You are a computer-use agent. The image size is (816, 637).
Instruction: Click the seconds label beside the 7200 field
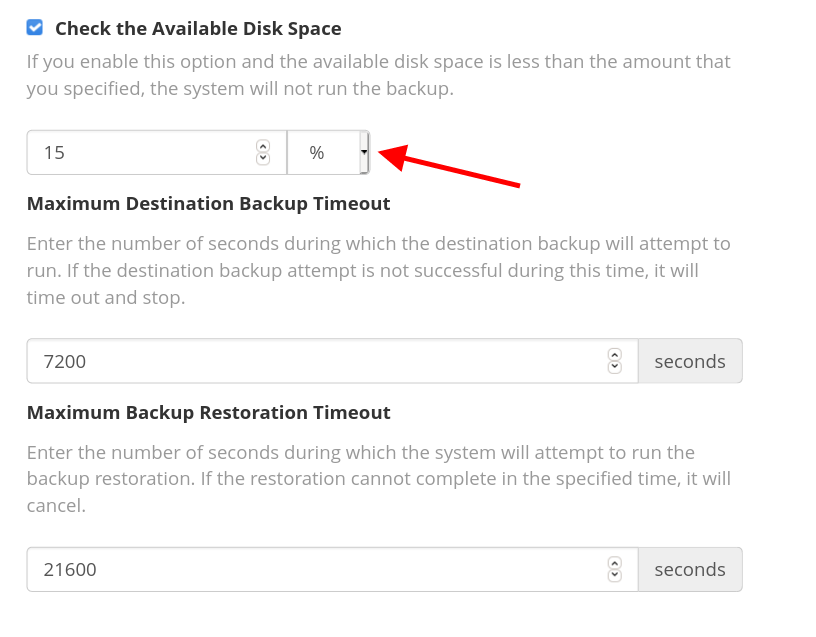click(x=690, y=361)
